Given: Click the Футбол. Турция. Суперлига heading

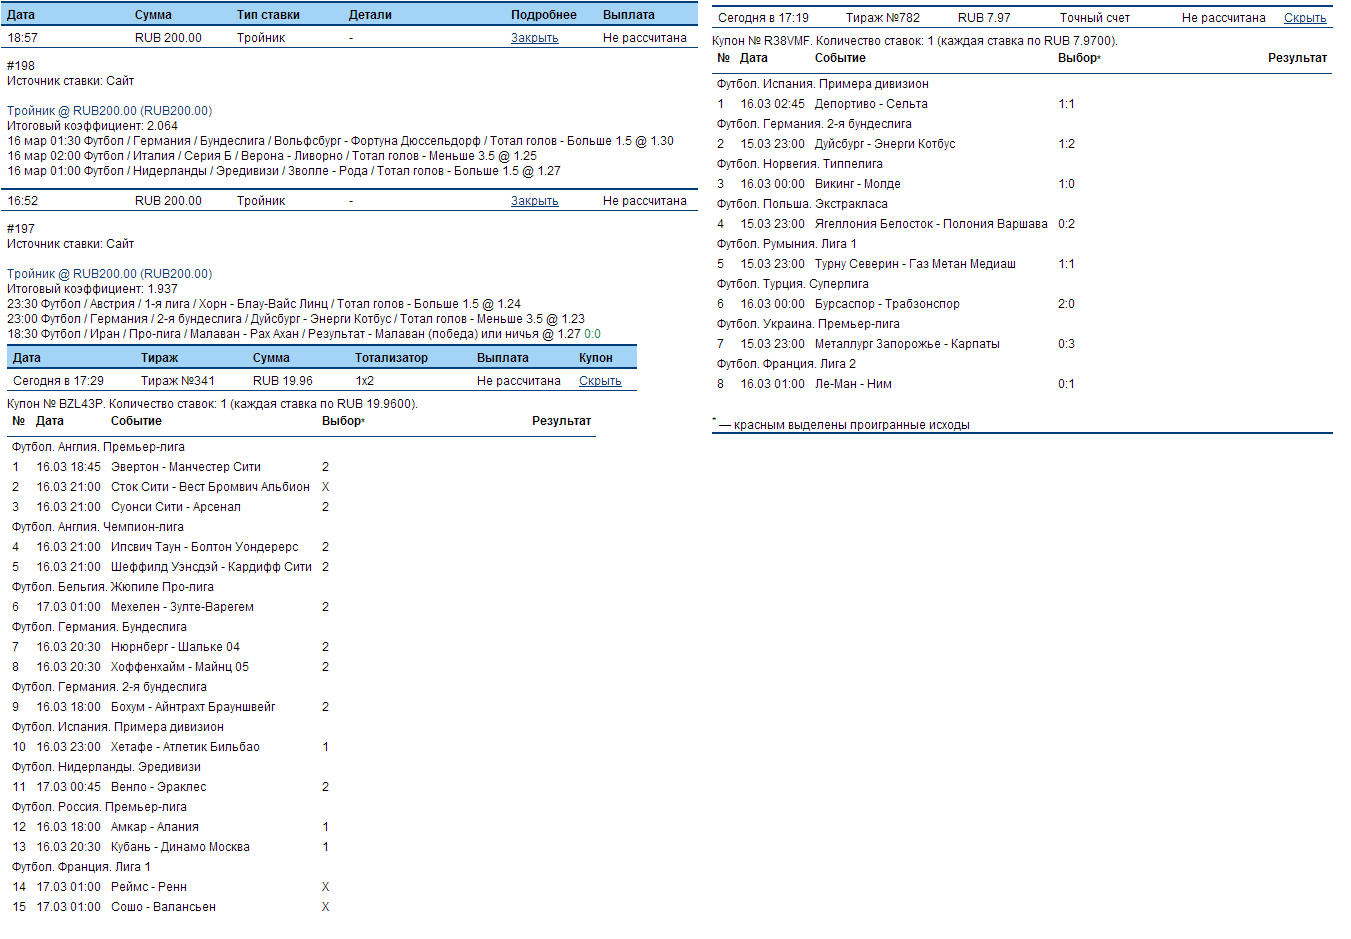Looking at the screenshot, I should point(793,284).
